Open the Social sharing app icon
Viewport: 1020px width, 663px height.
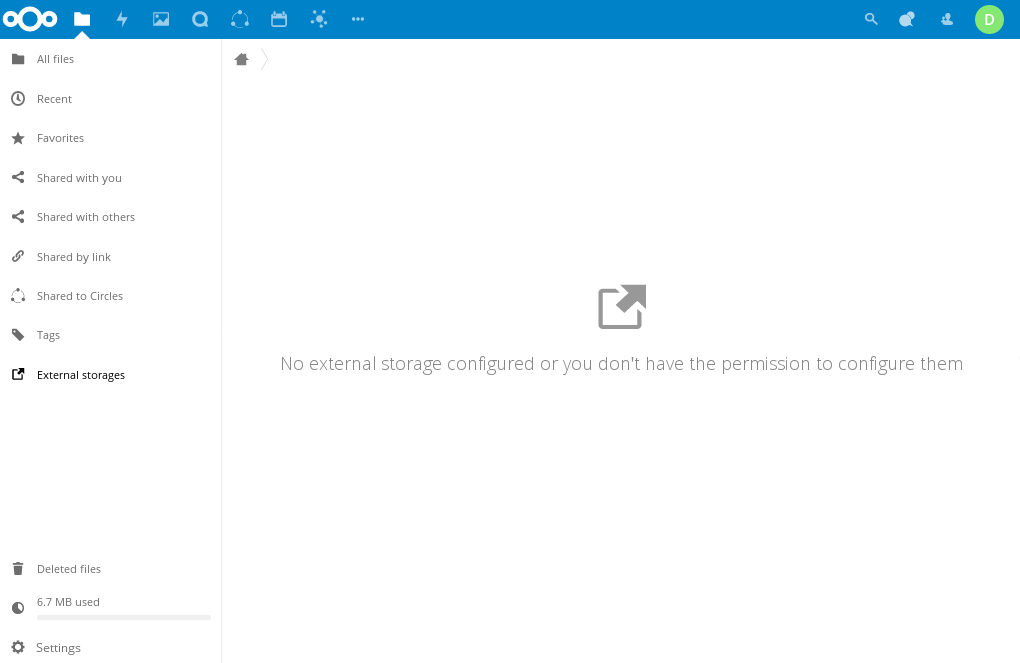[318, 19]
